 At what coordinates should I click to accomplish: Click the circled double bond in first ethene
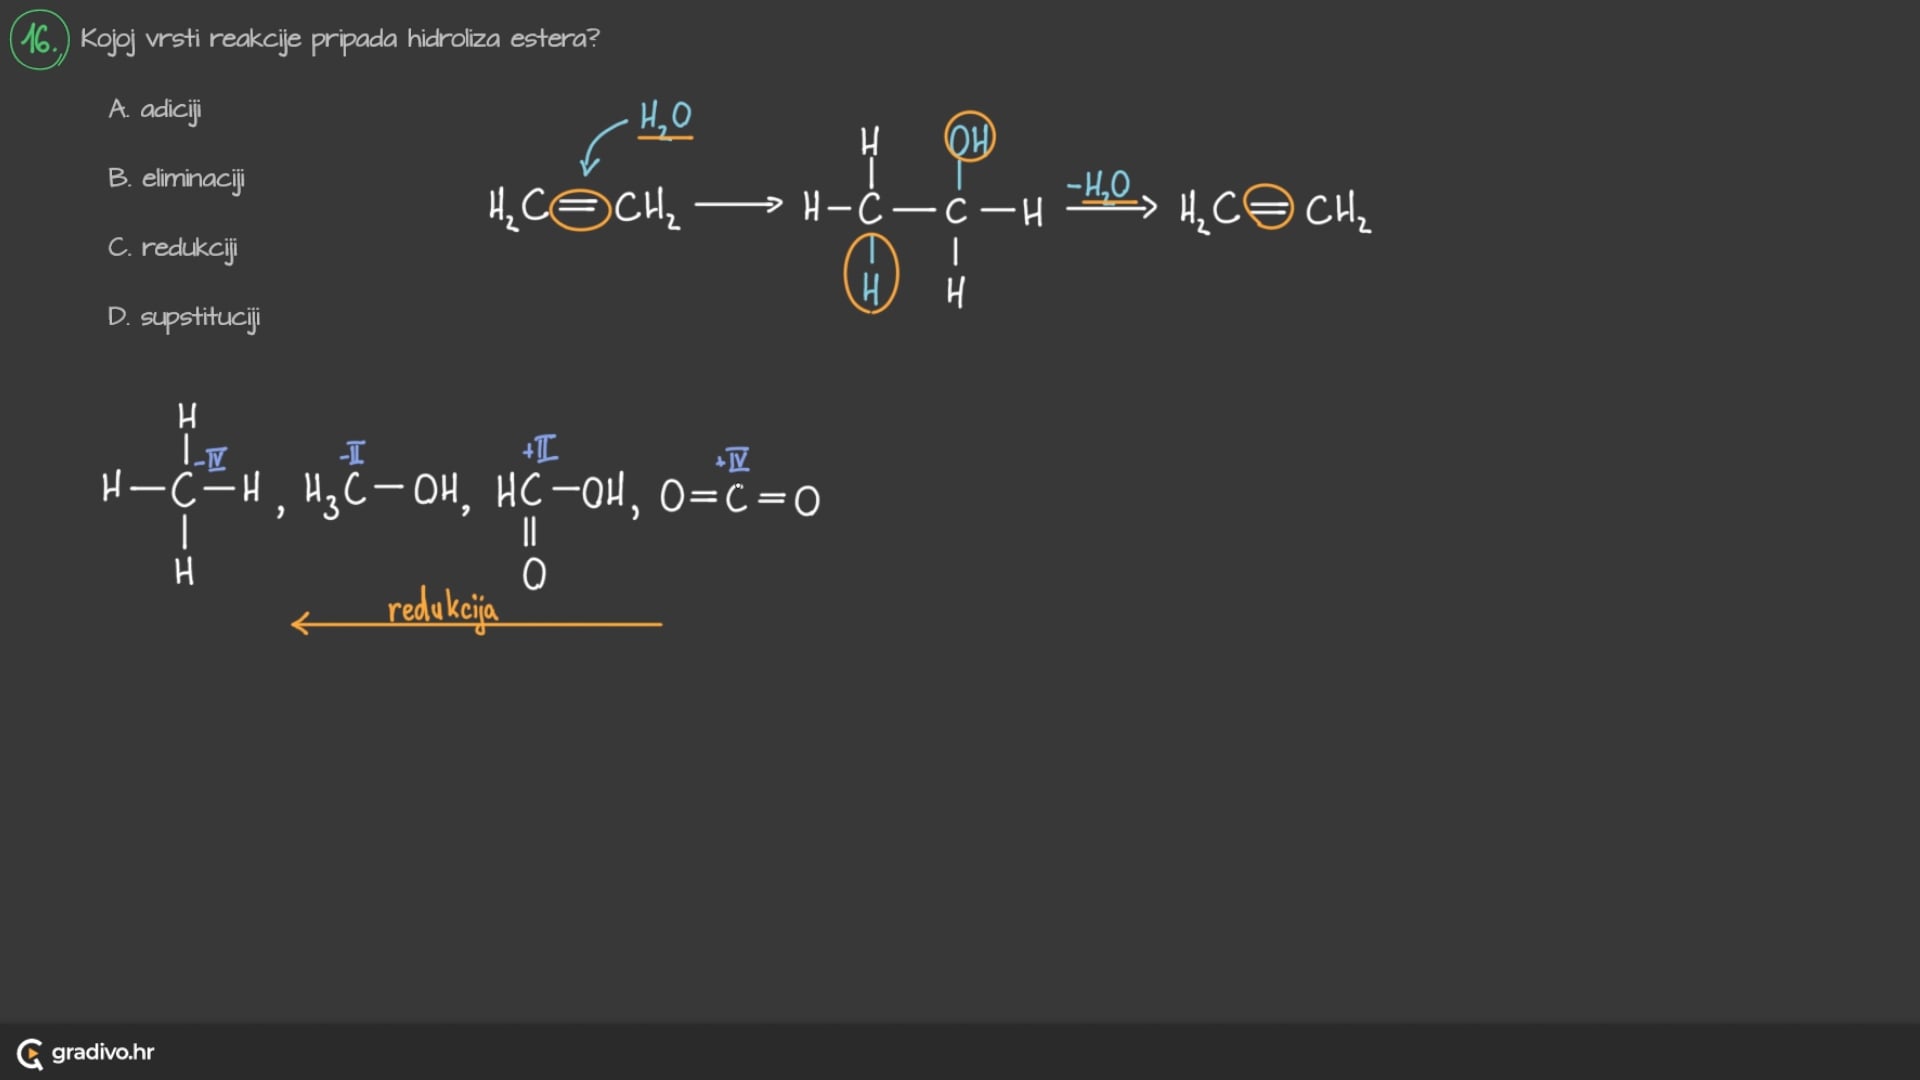click(x=580, y=209)
